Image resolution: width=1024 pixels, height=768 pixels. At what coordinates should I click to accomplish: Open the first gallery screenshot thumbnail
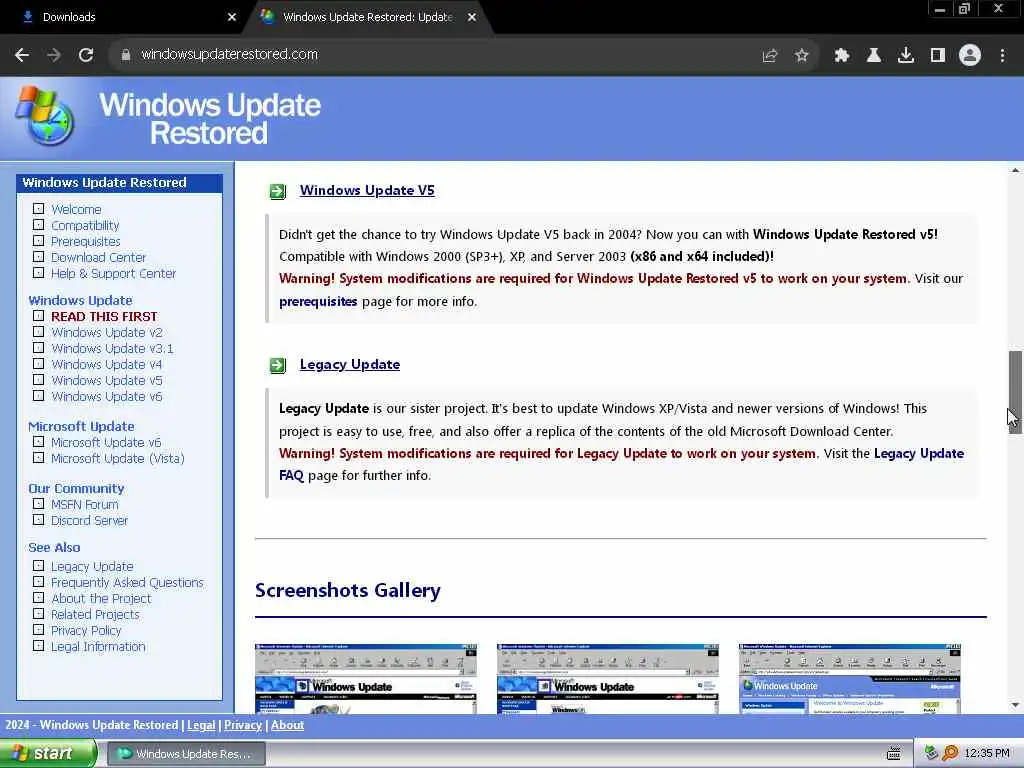tap(366, 679)
